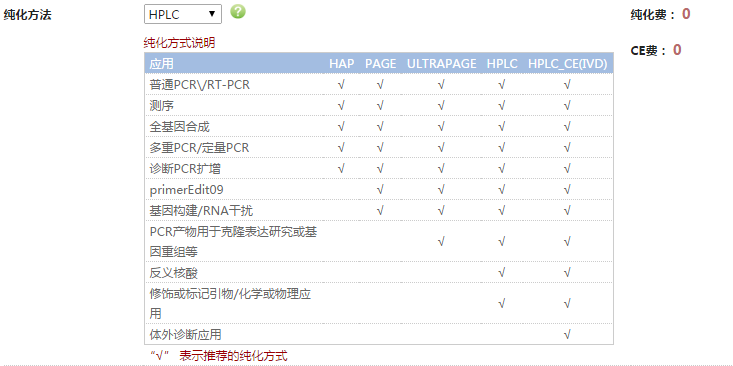Click the PAGE checkmark in 基因构建/RNA干扰 row
733x366 pixels.
(x=381, y=211)
